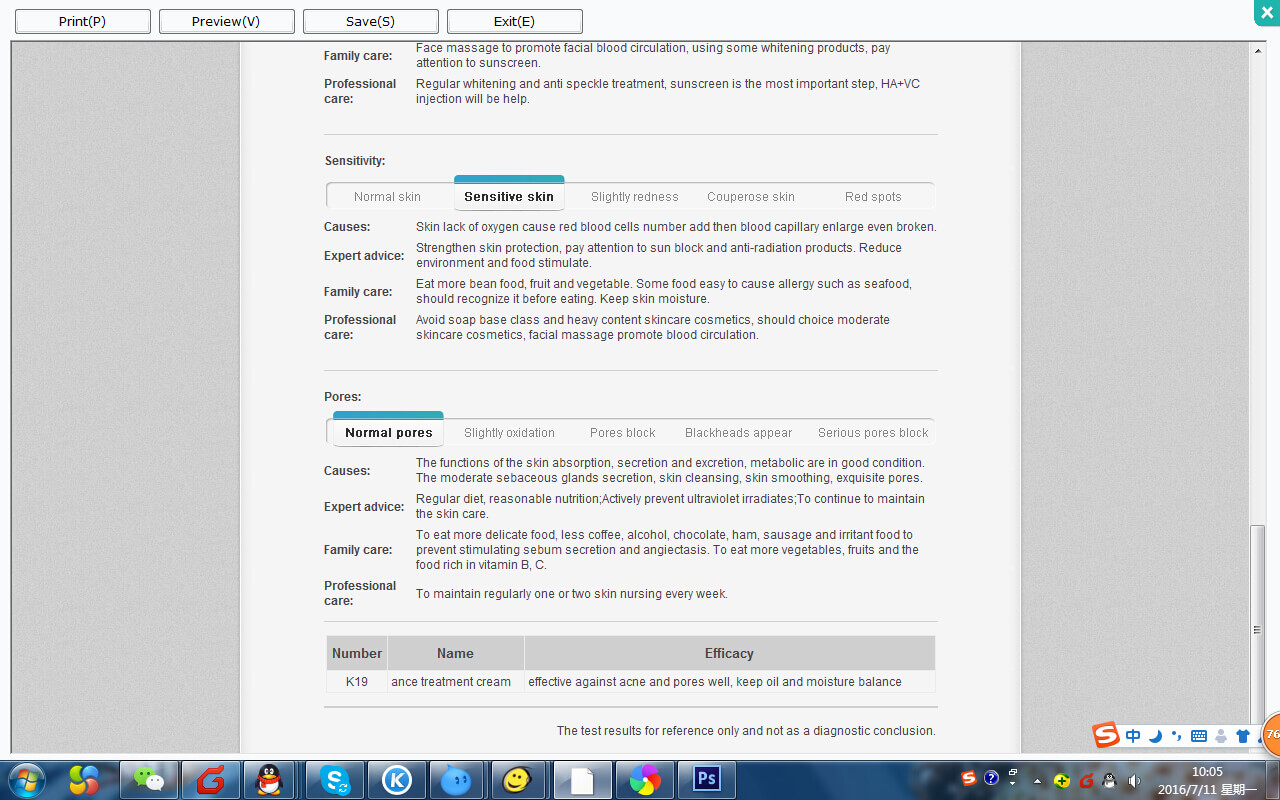Switch to Couperose skin tab
1280x800 pixels.
(x=750, y=197)
